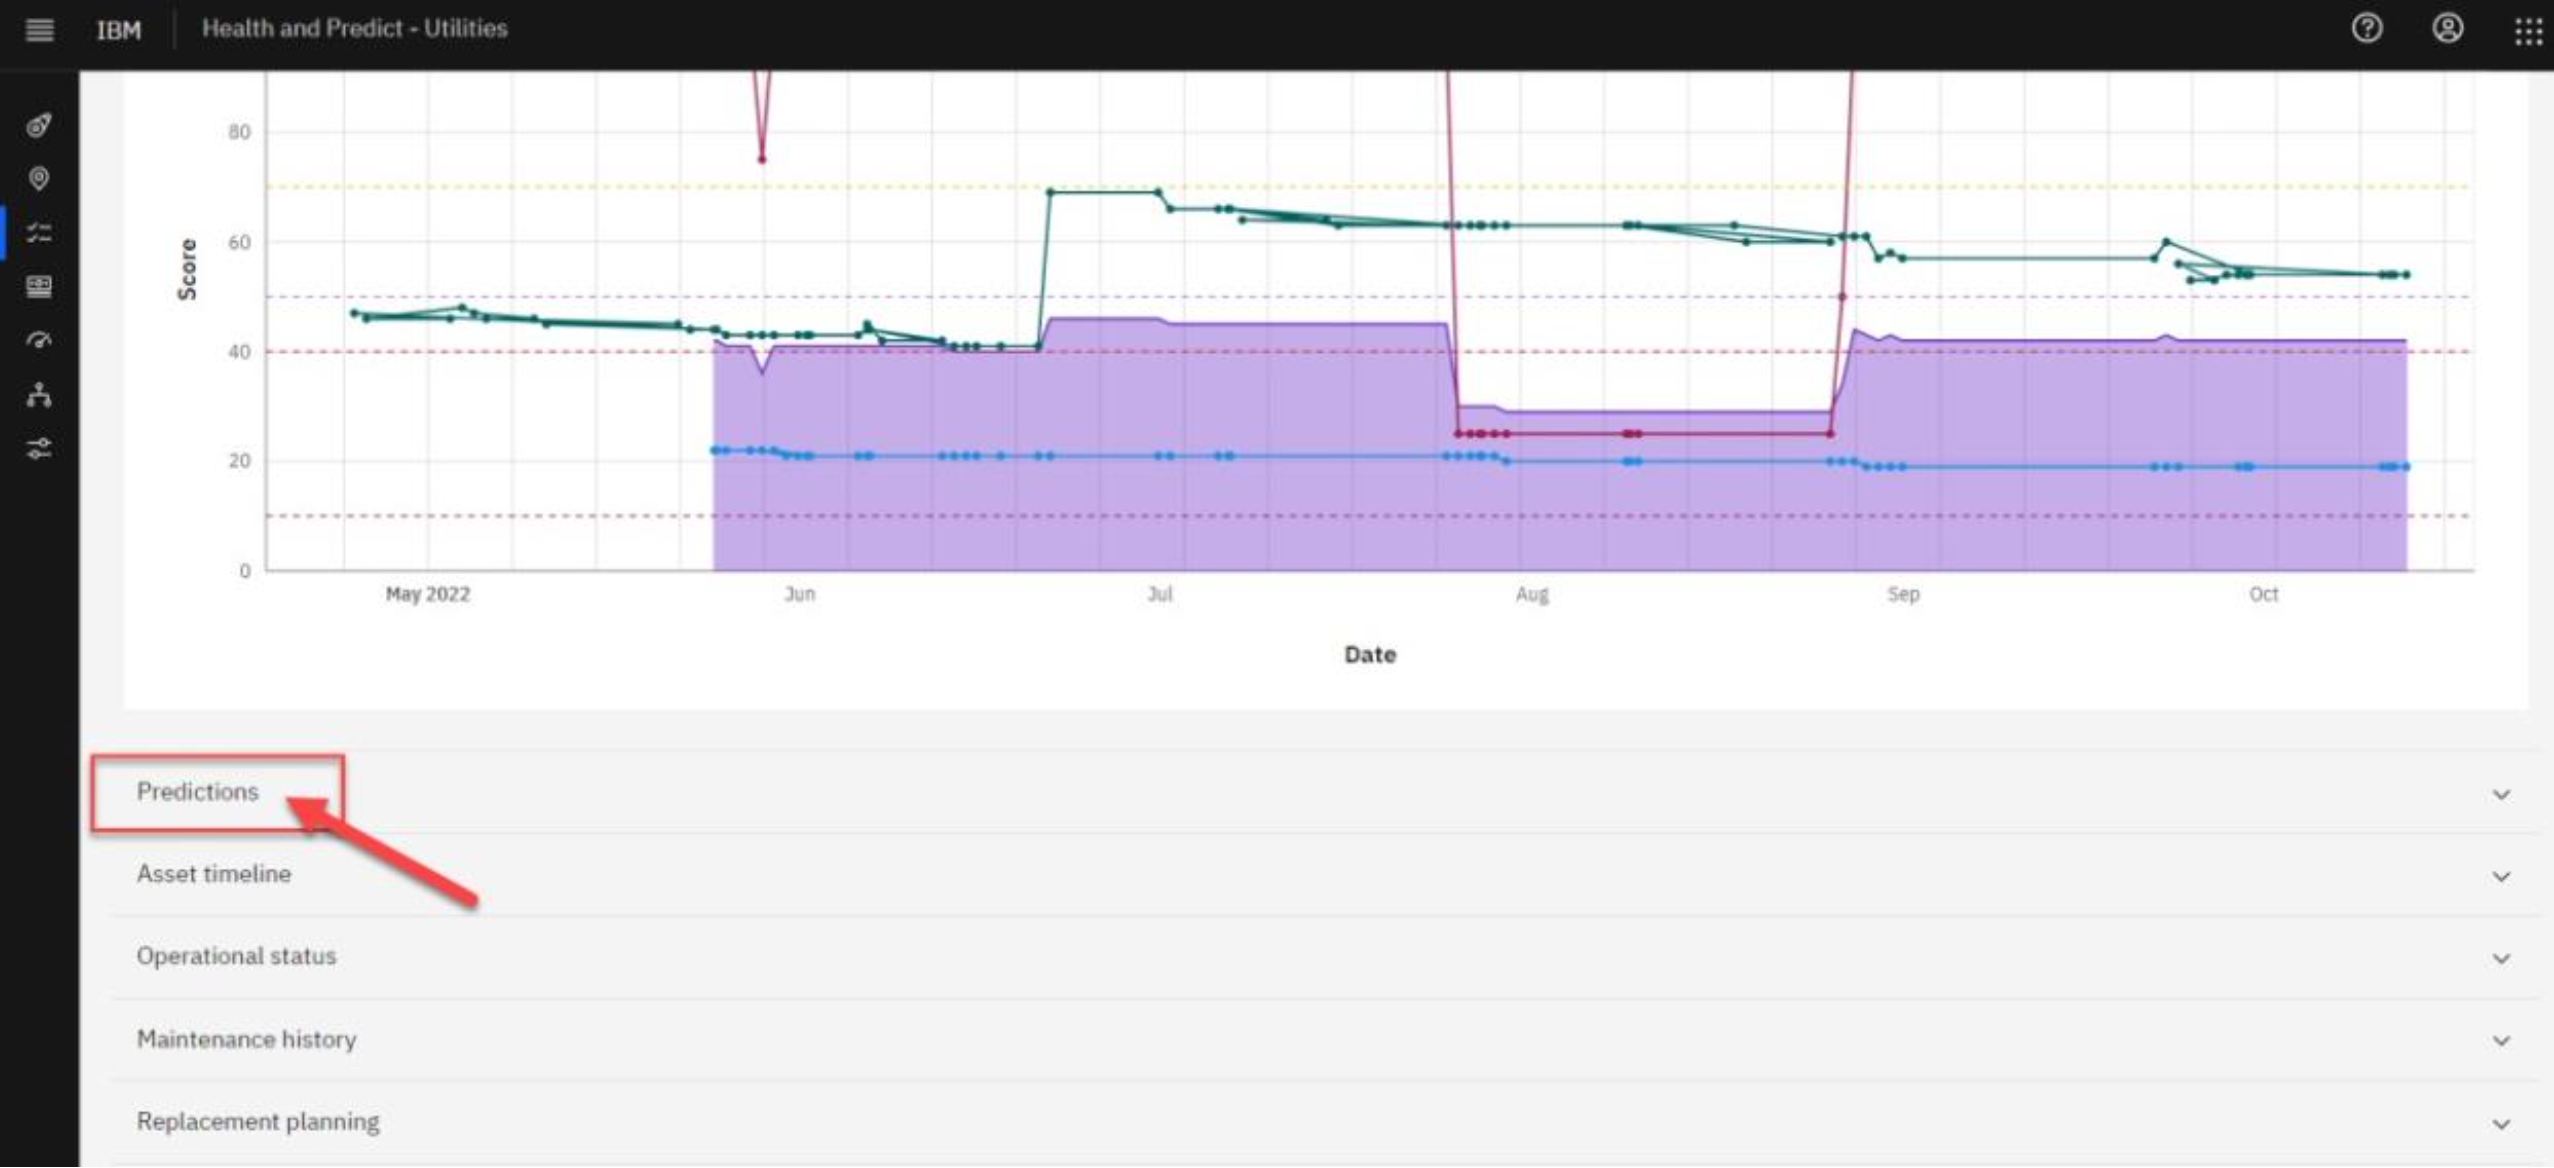Image resolution: width=2554 pixels, height=1168 pixels.
Task: Click the red data point near 80 score
Action: pyautogui.click(x=762, y=159)
